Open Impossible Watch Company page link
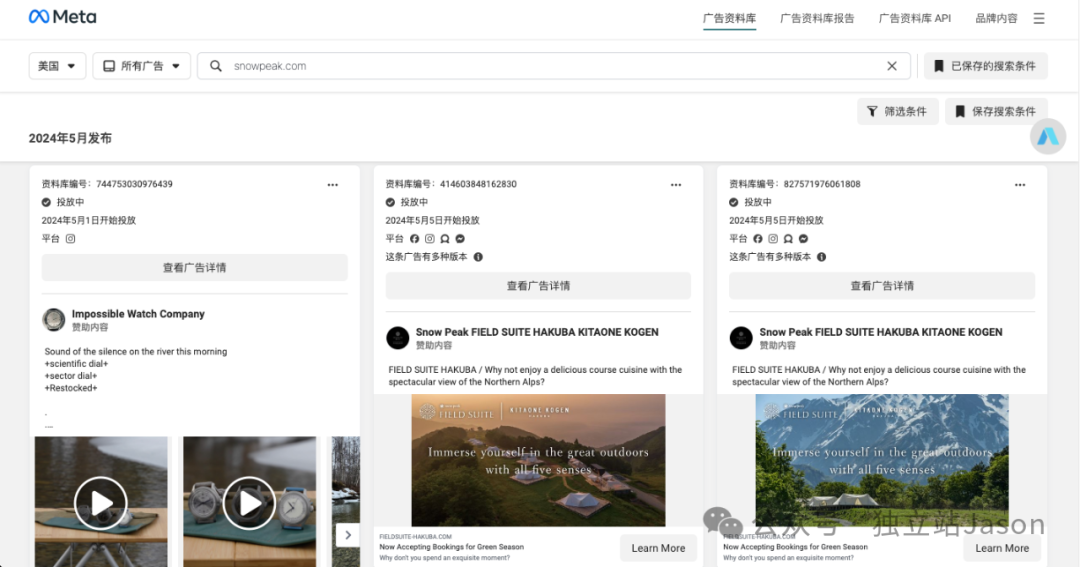1080x567 pixels. coord(138,313)
